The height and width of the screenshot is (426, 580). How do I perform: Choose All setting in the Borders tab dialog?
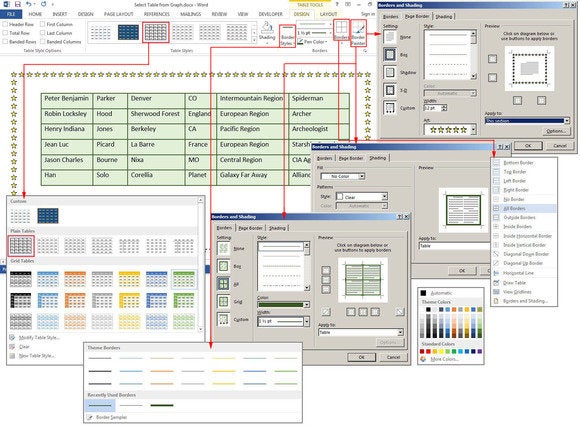pos(223,284)
